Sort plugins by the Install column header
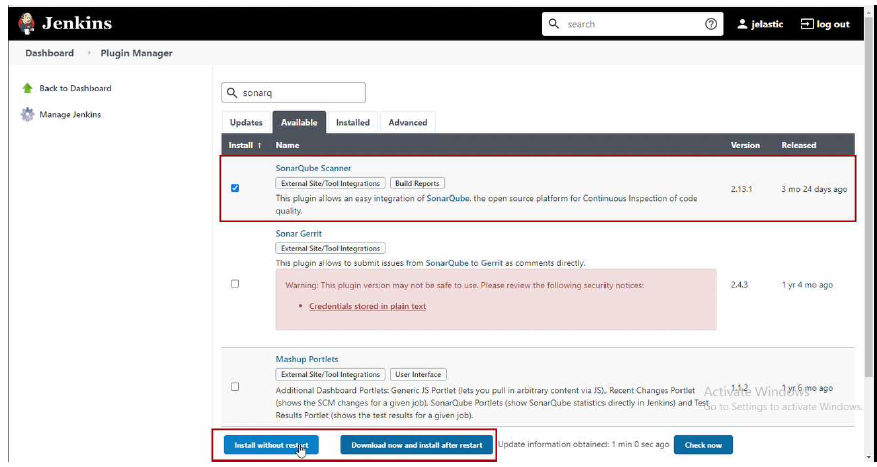The image size is (877, 467). tap(245, 145)
